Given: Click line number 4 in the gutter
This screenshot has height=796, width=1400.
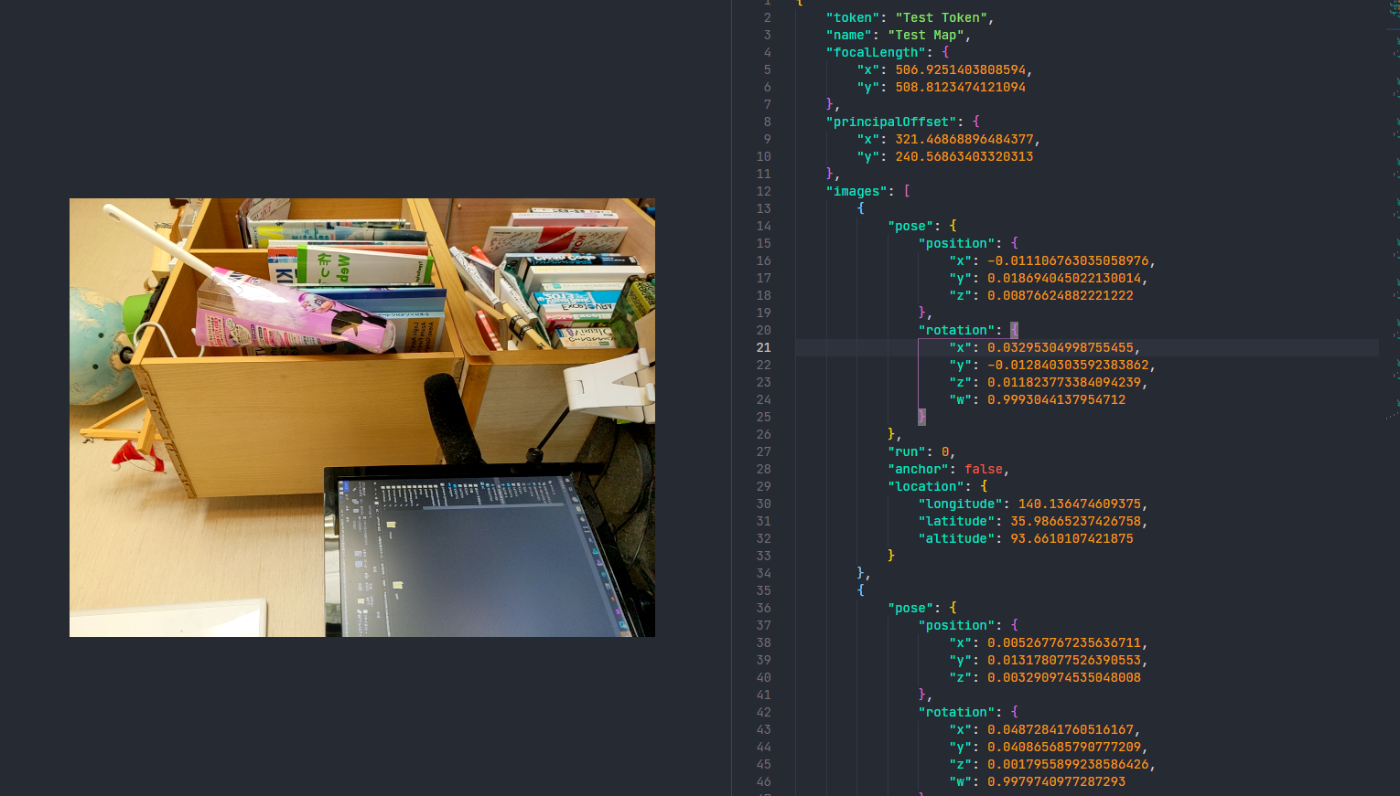Looking at the screenshot, I should (x=767, y=52).
